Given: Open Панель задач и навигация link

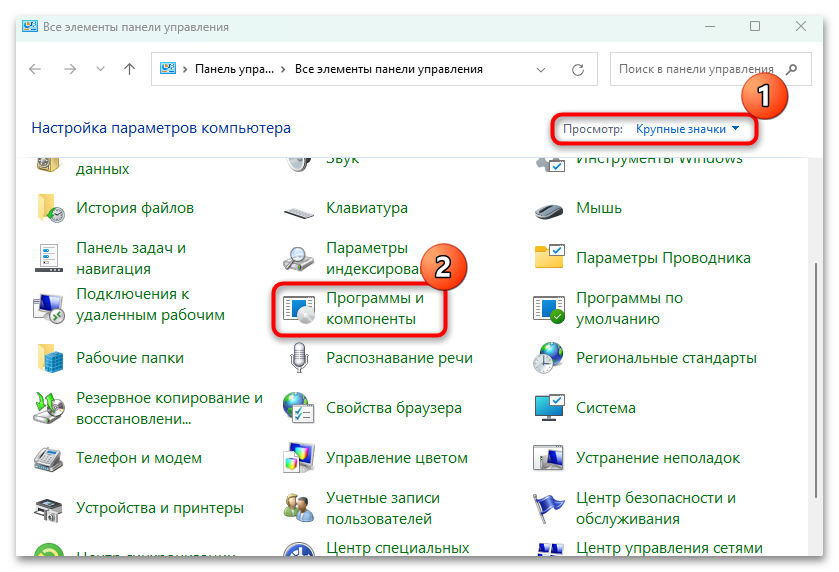Looking at the screenshot, I should [131, 258].
